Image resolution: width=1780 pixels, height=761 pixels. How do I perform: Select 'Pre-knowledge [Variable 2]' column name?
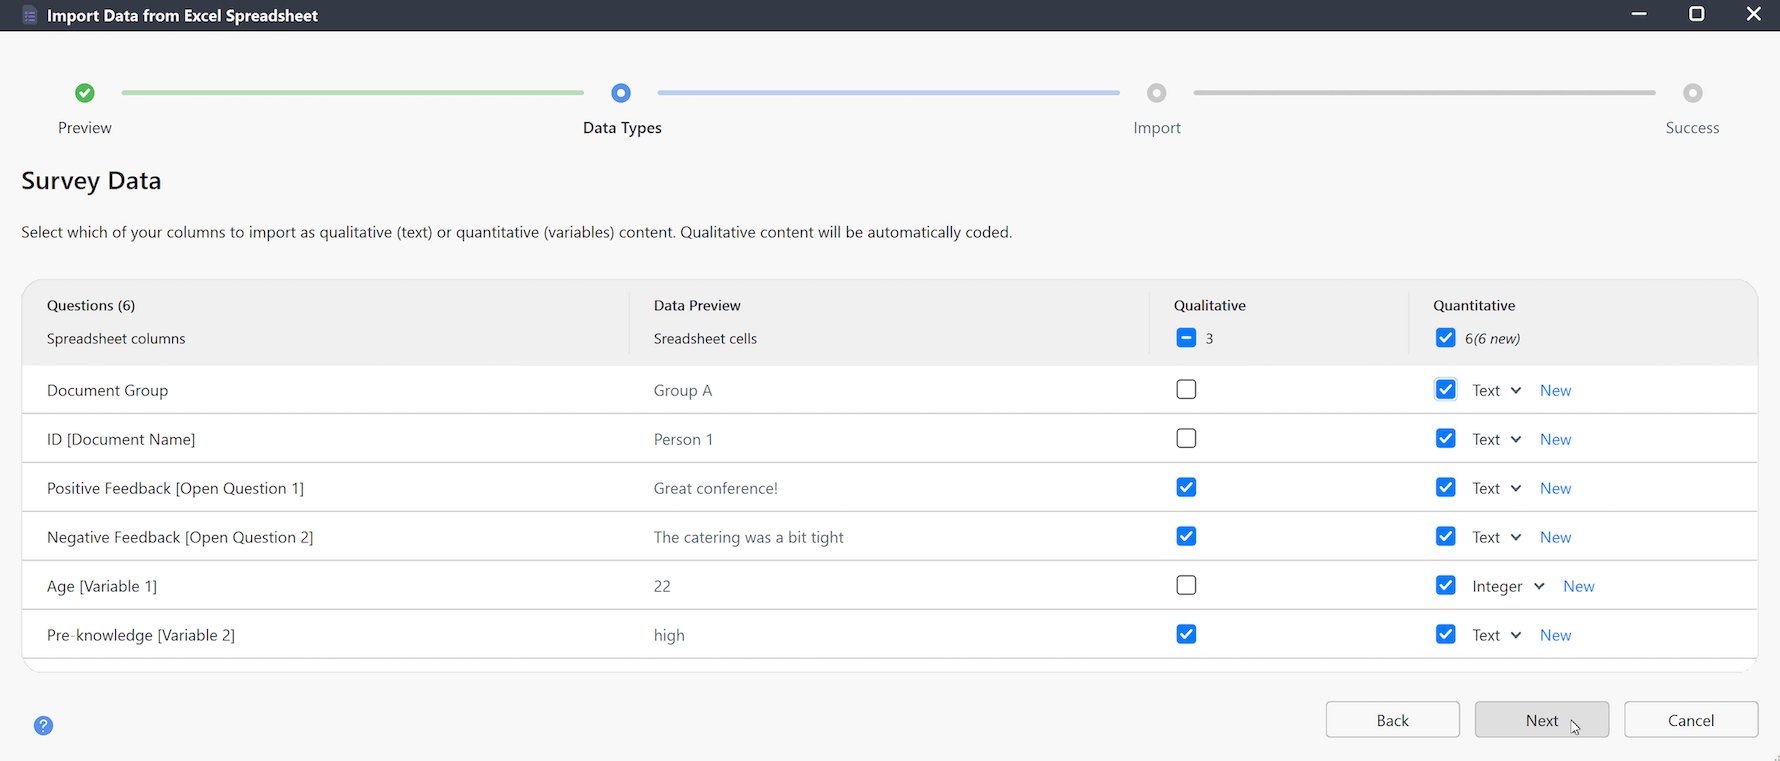click(x=141, y=636)
